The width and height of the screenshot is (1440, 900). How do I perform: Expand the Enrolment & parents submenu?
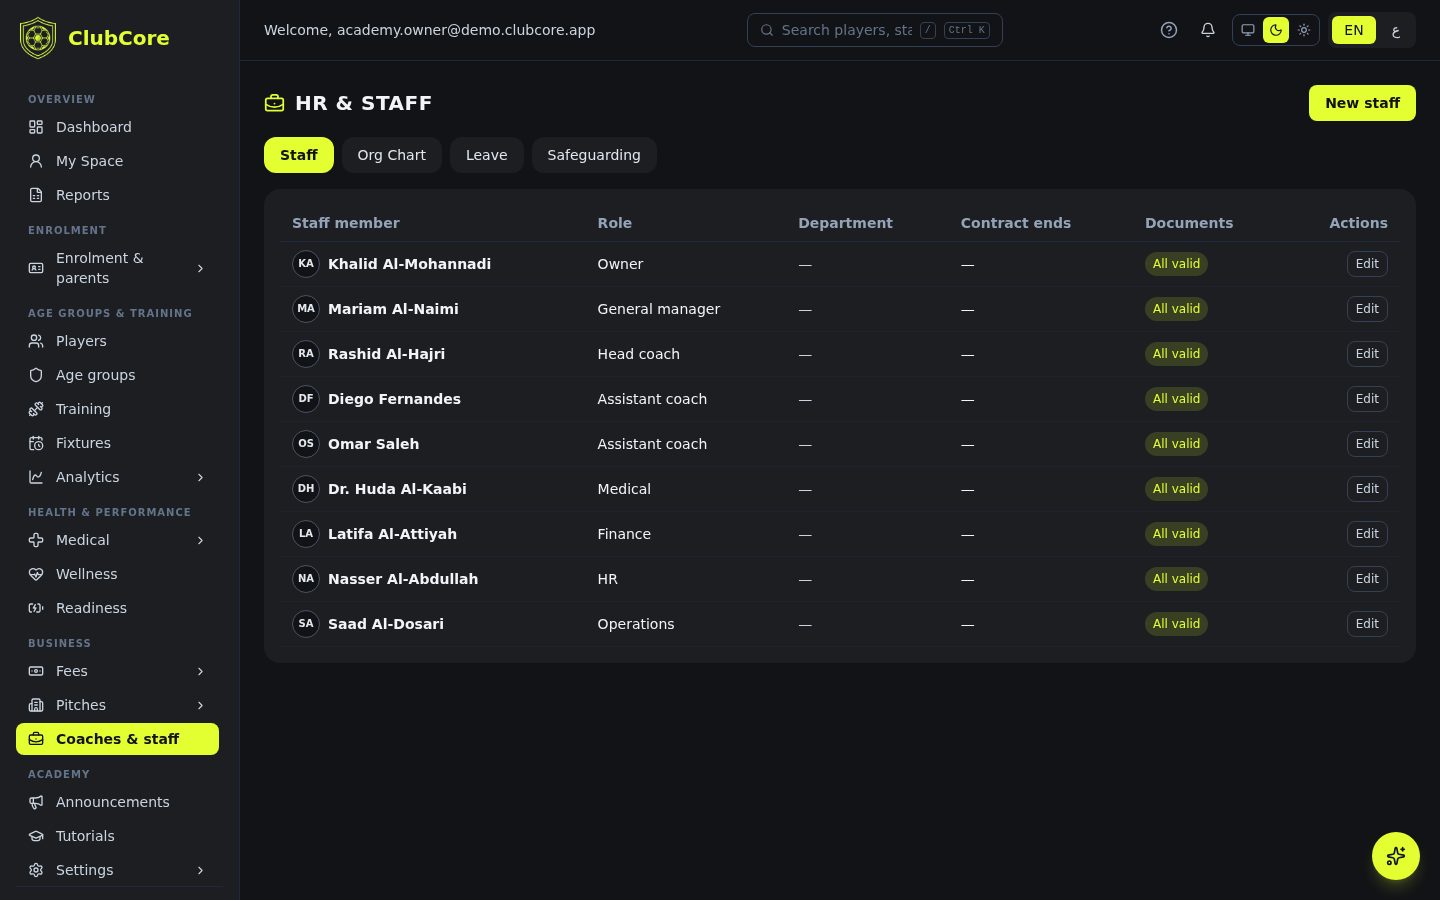click(x=200, y=268)
